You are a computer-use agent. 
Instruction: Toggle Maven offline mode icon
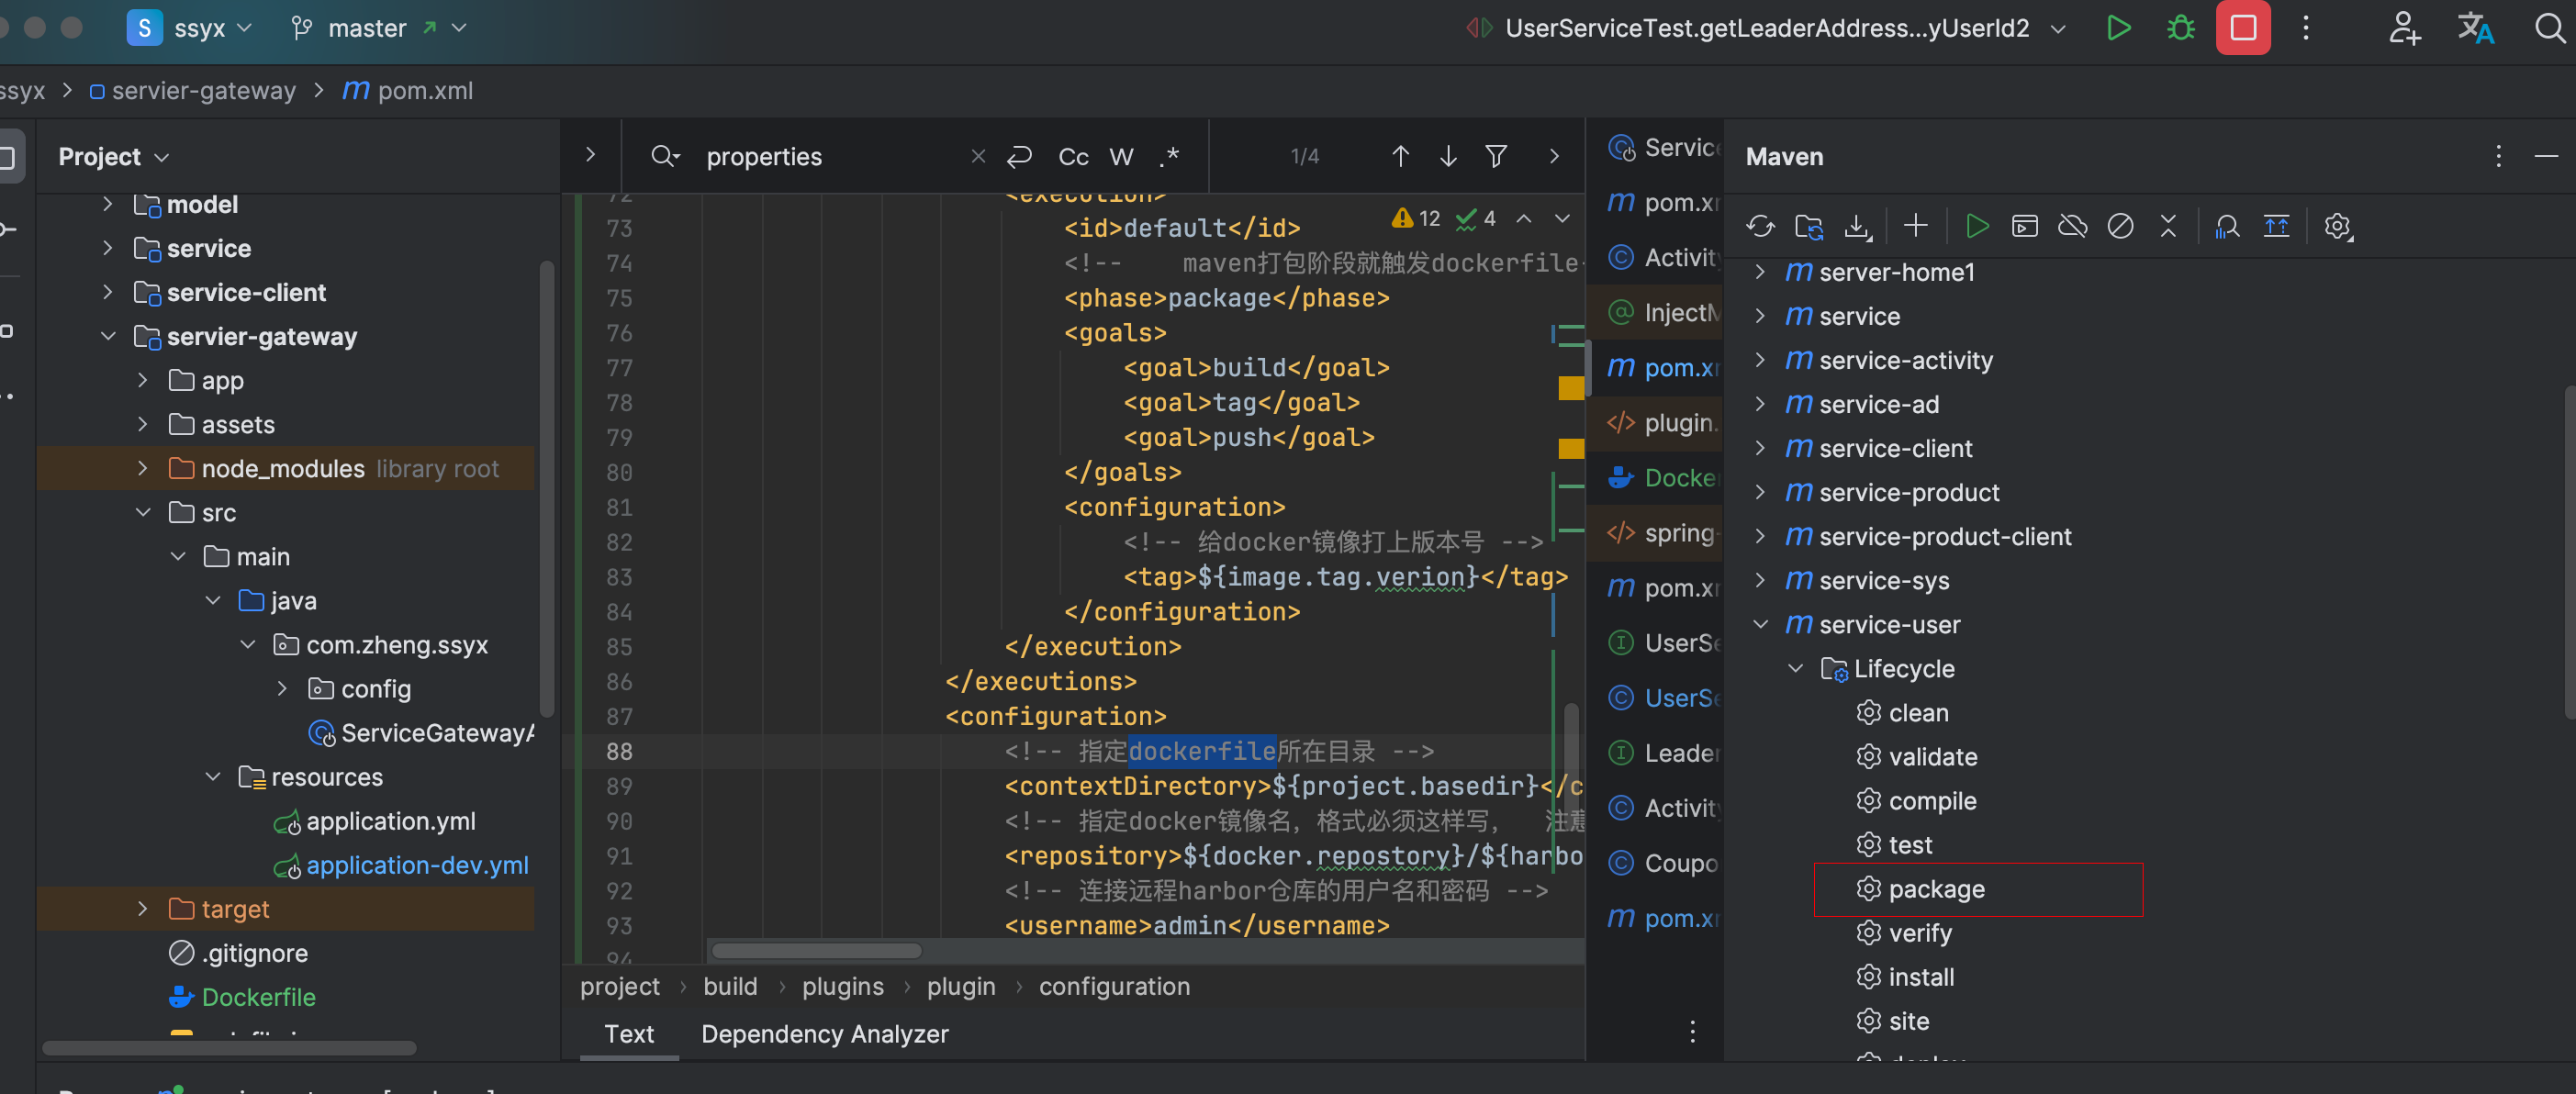click(2072, 226)
